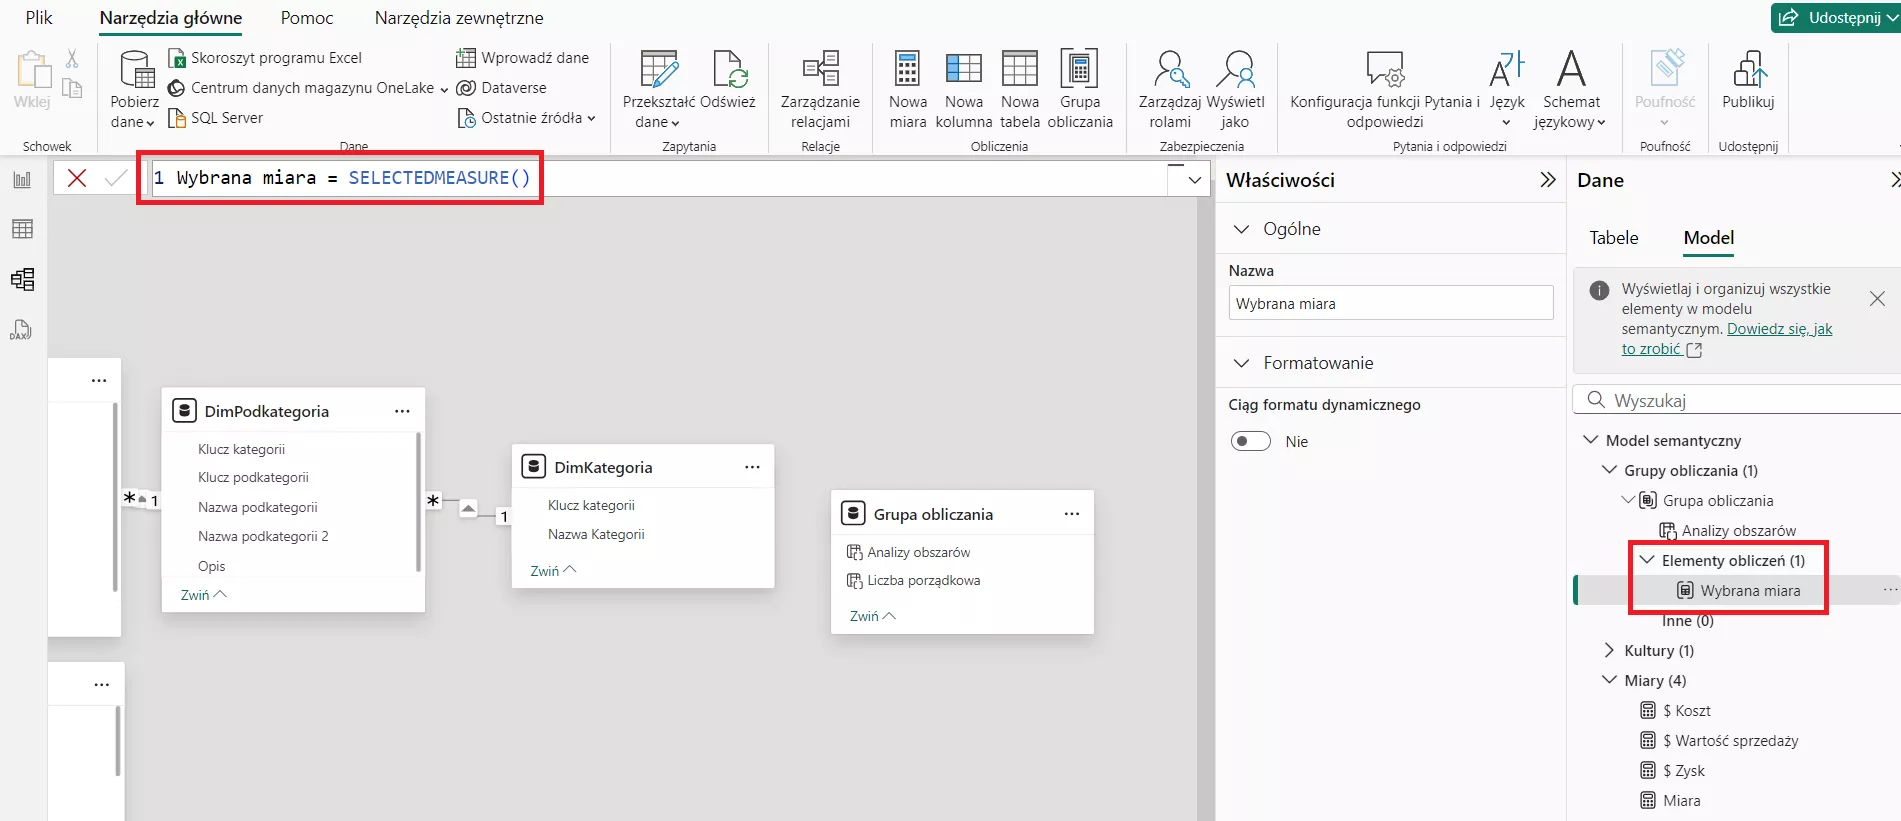
Task: Collapse the Ogólne section
Action: coord(1241,229)
